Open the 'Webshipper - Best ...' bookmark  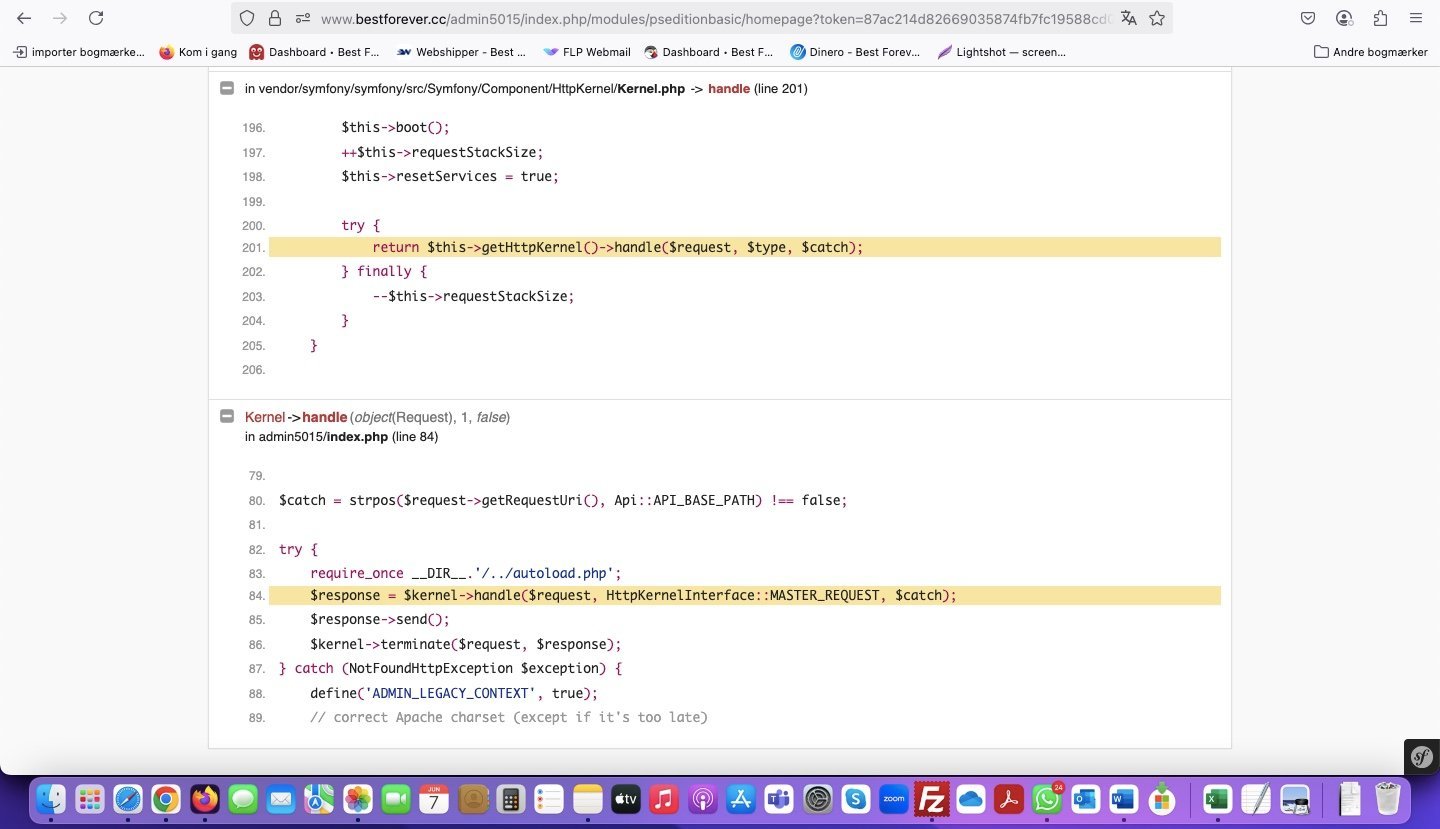pos(461,52)
